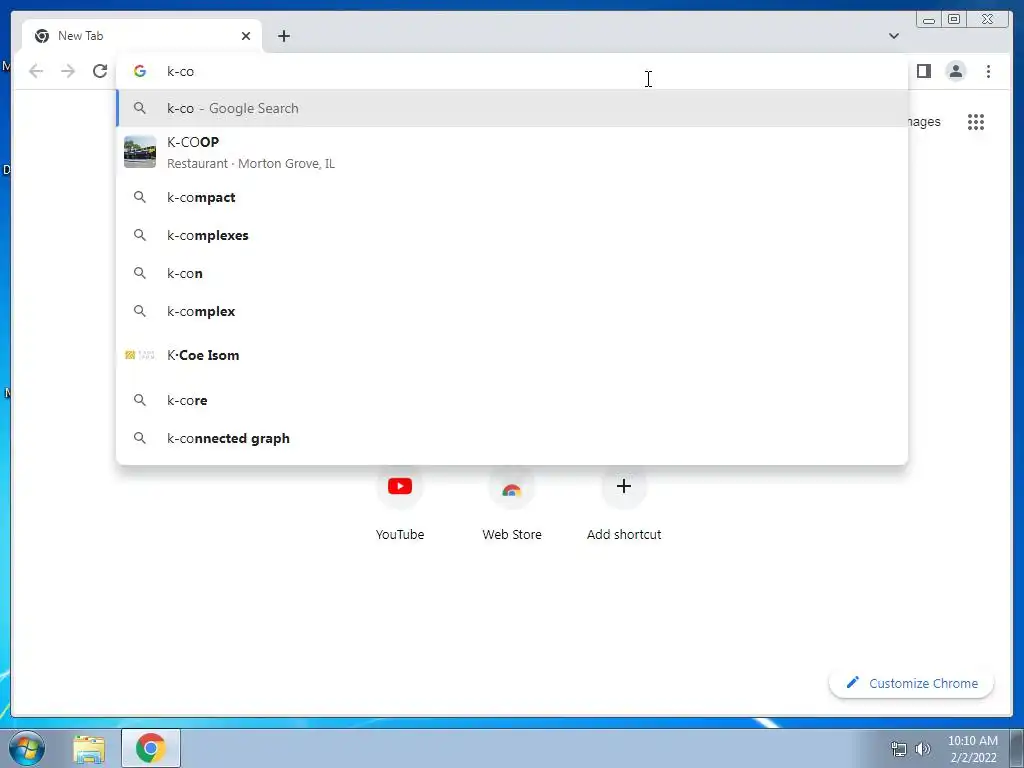Click the browser forward arrow

tap(68, 71)
